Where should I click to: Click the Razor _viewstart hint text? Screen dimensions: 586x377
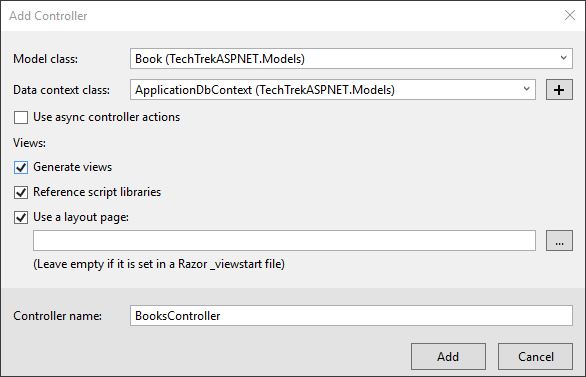click(x=159, y=264)
